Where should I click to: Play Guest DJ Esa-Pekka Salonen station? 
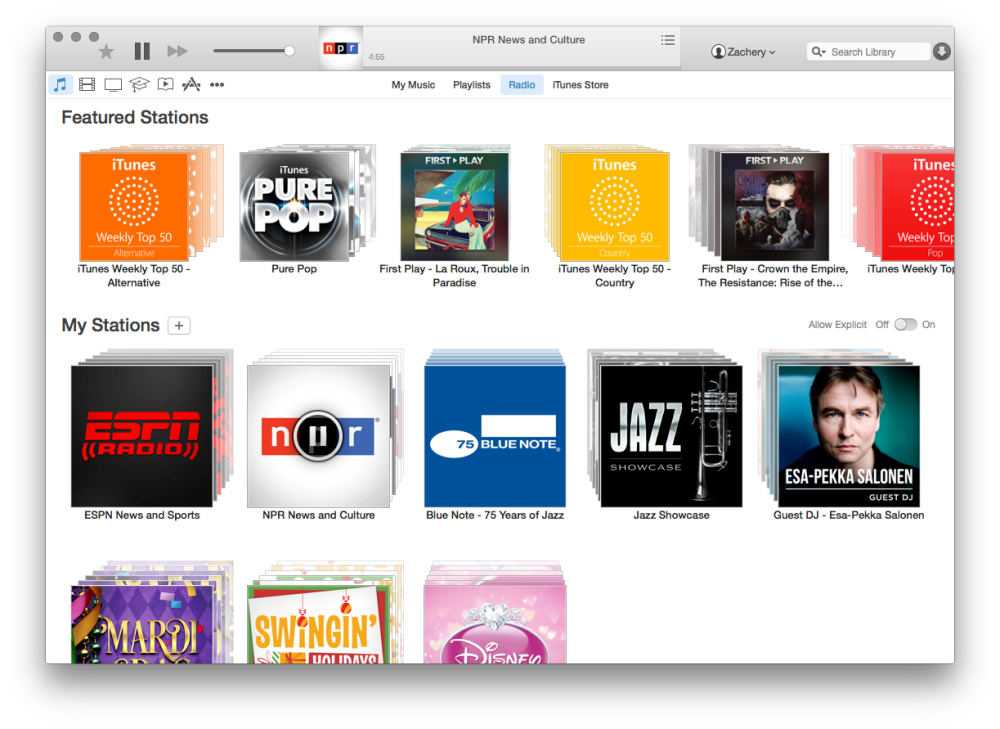coord(849,436)
